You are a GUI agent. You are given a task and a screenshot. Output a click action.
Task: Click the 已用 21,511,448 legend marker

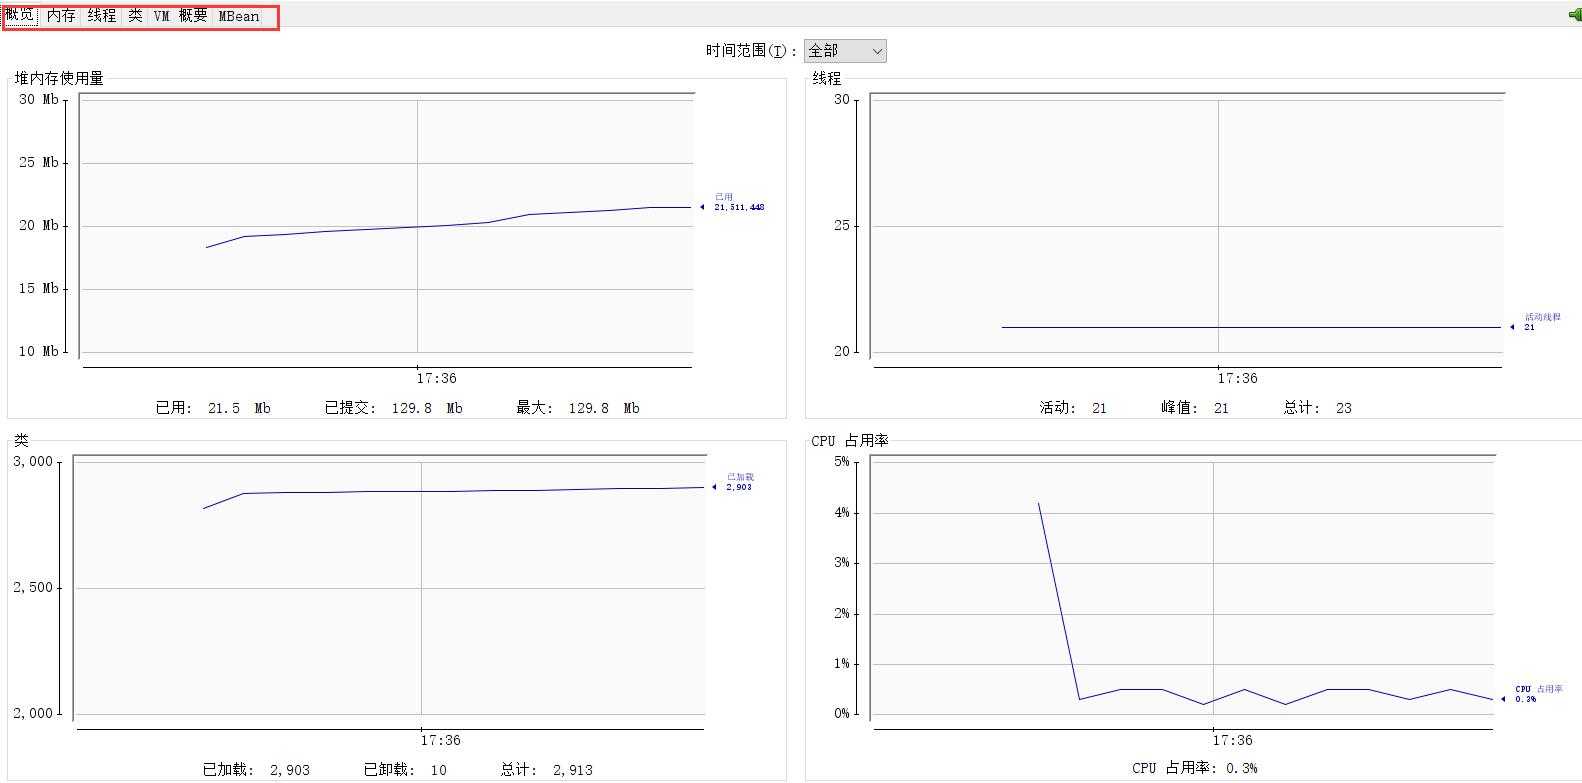[733, 202]
